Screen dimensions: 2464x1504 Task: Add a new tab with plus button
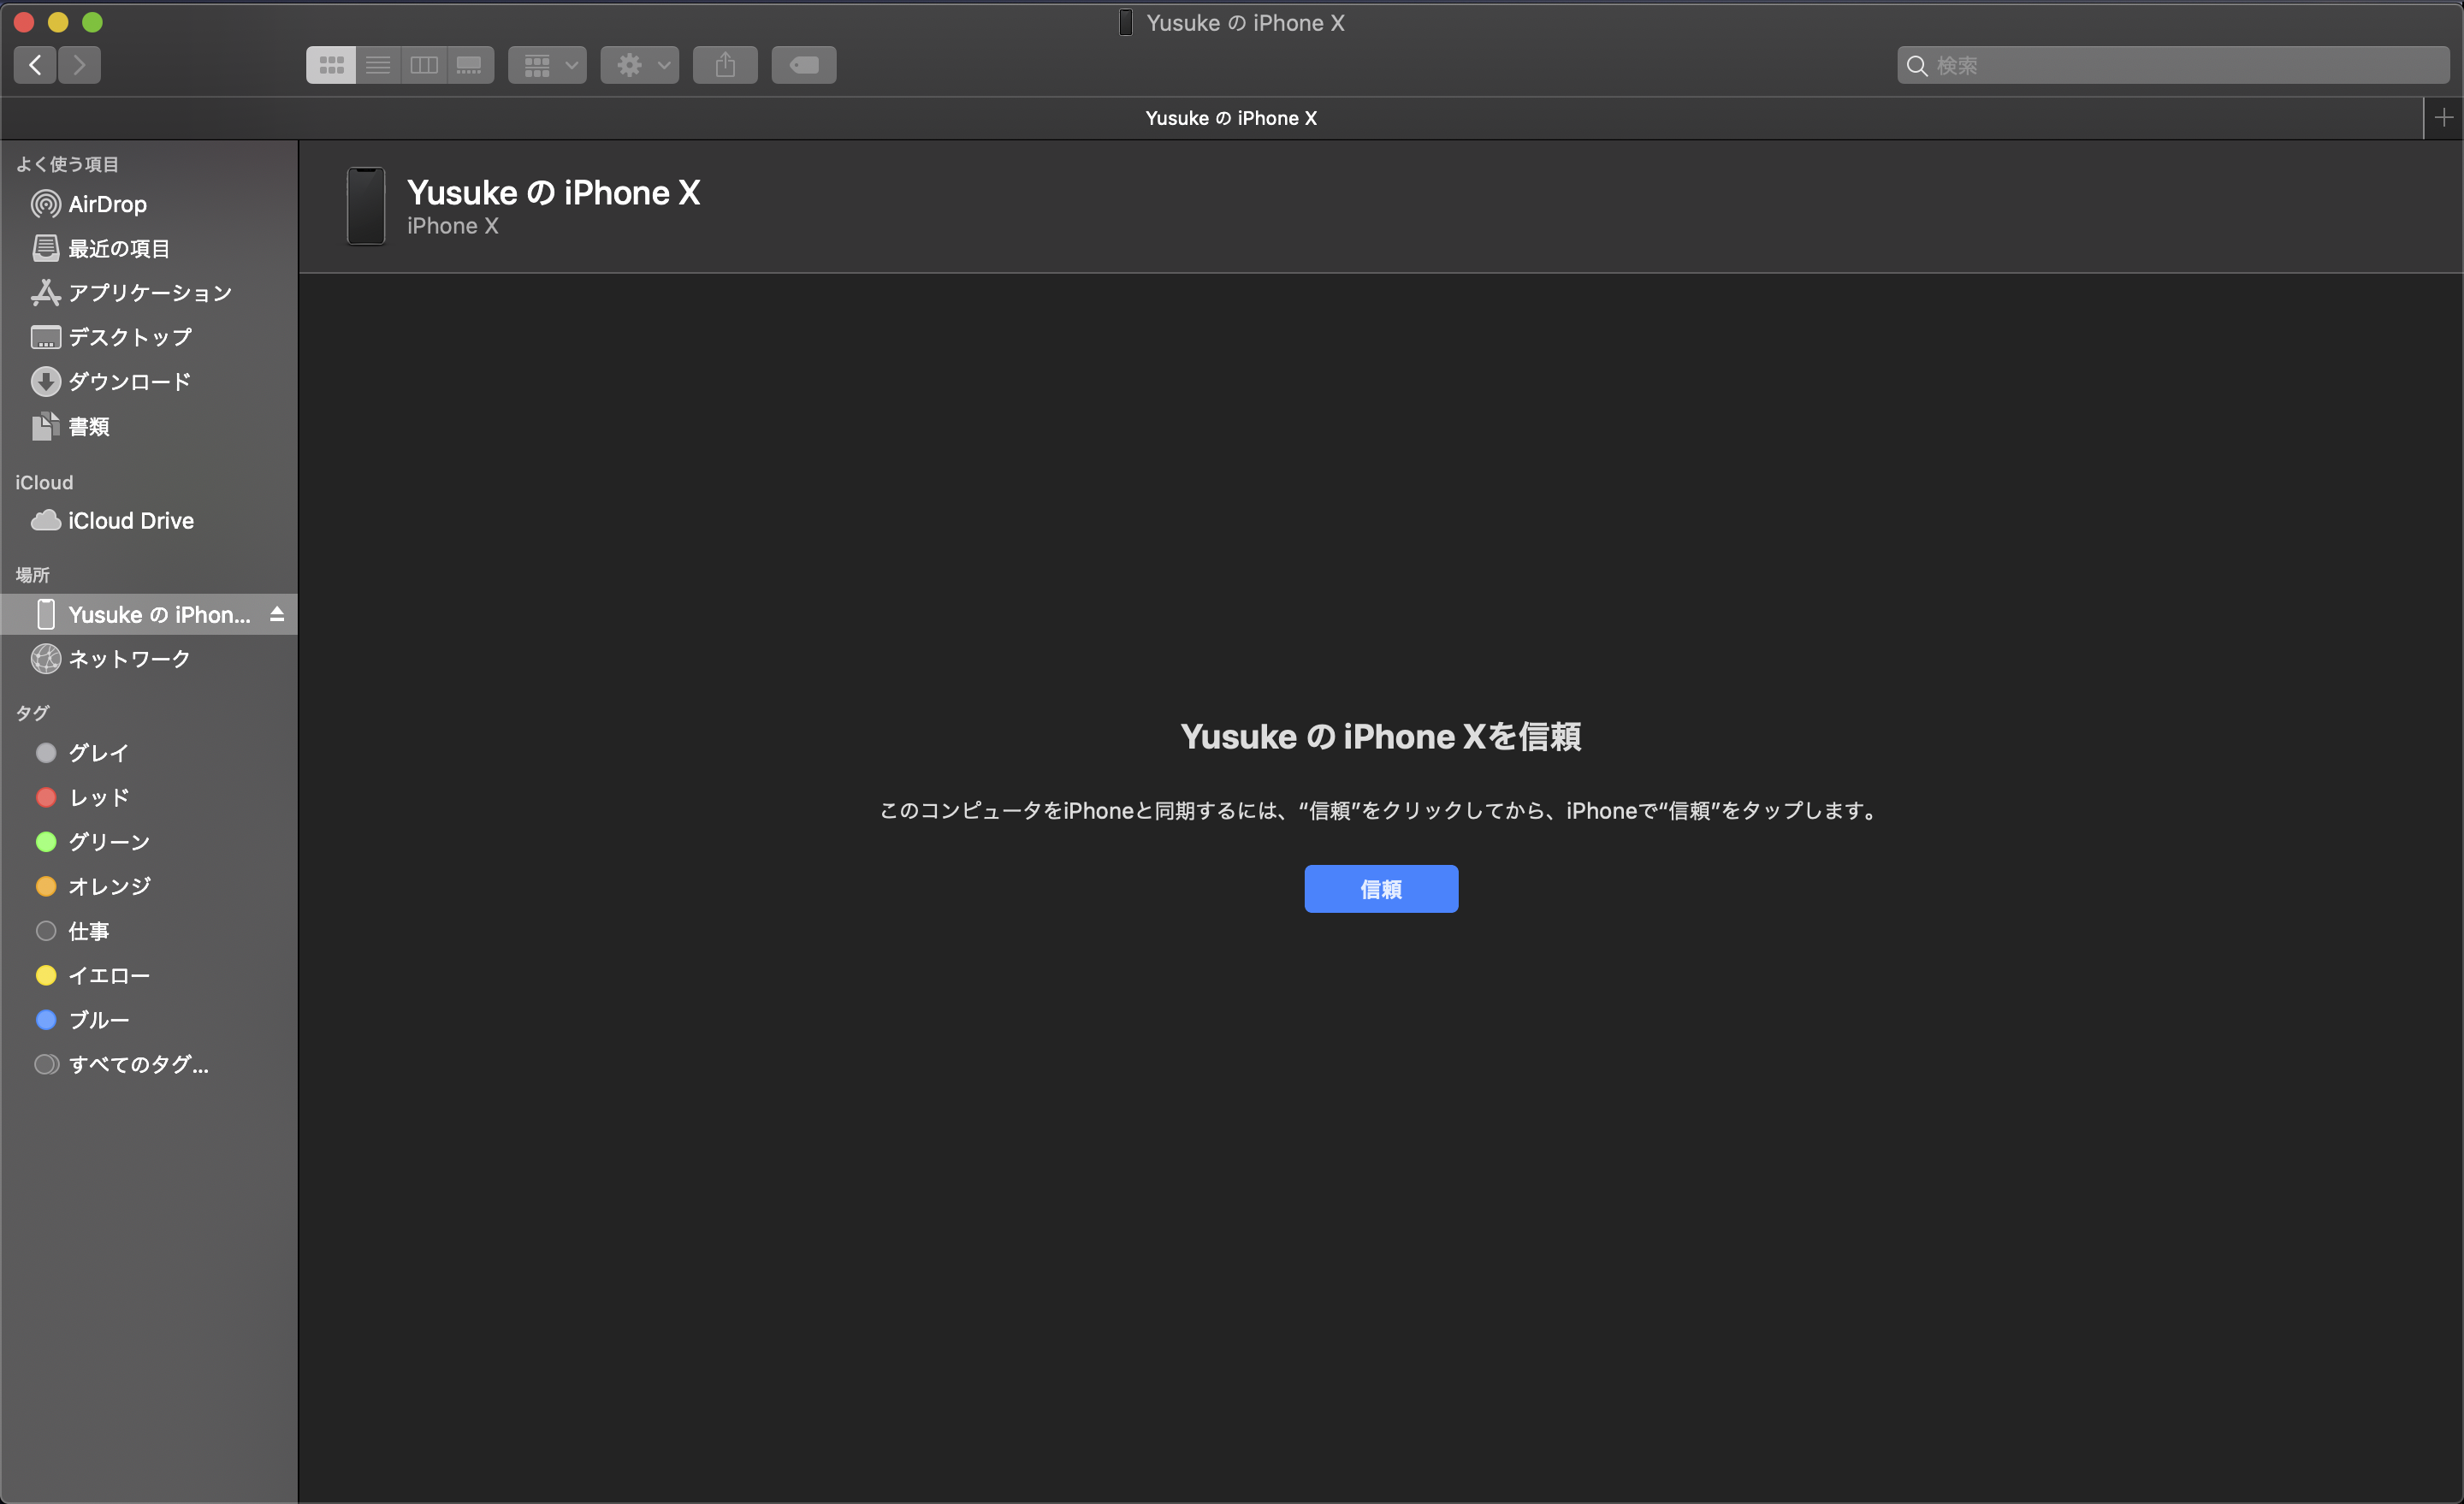pos(2443,118)
